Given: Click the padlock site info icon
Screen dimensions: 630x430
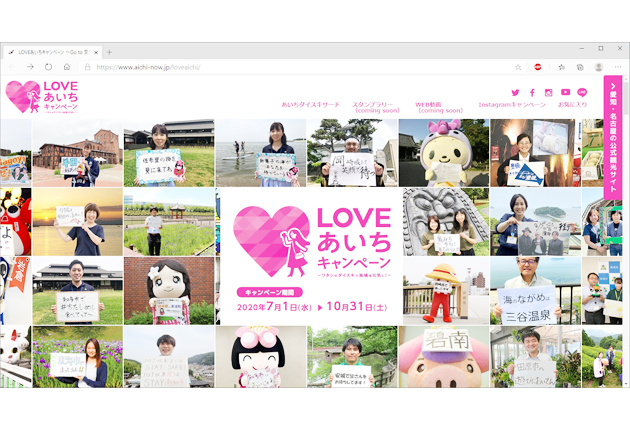Looking at the screenshot, I should [x=87, y=67].
